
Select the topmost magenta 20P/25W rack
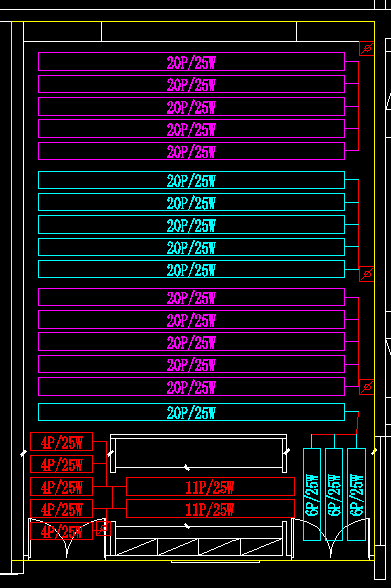click(192, 62)
